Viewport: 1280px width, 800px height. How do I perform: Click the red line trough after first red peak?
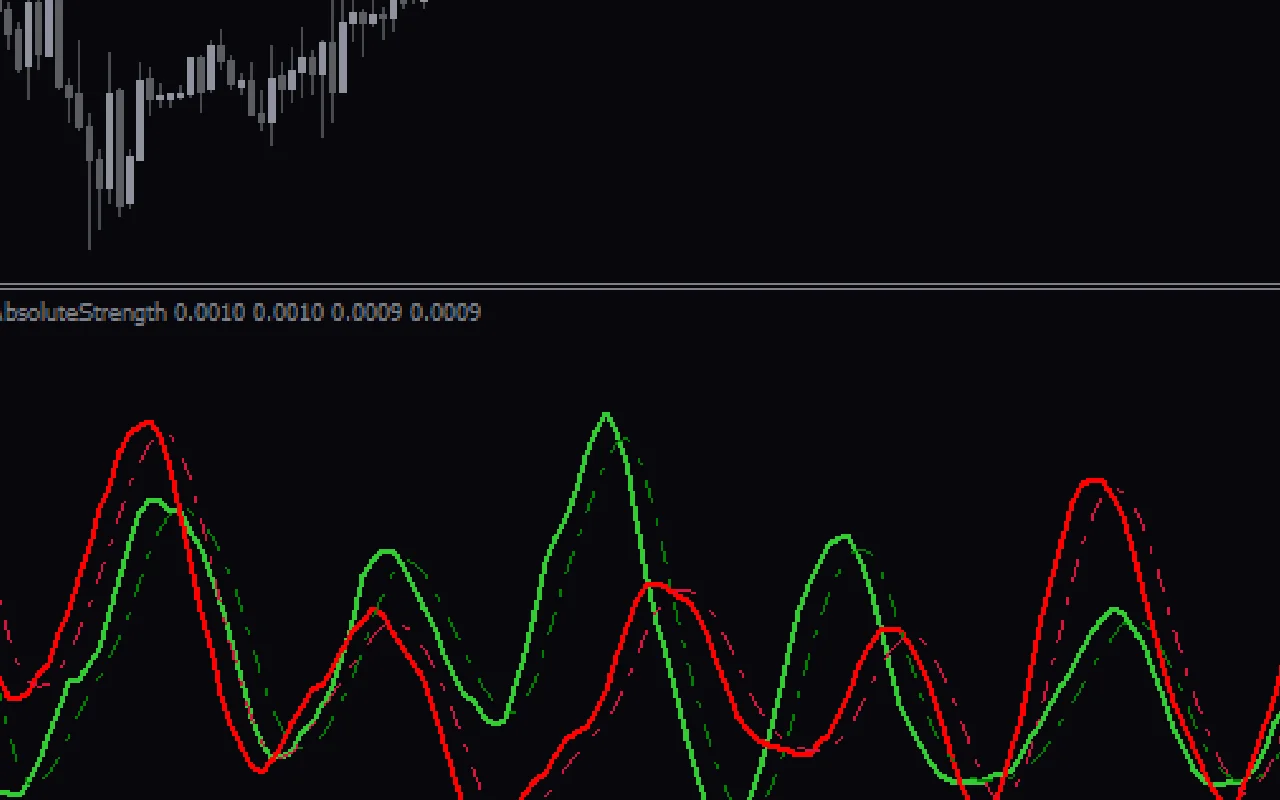(x=263, y=769)
